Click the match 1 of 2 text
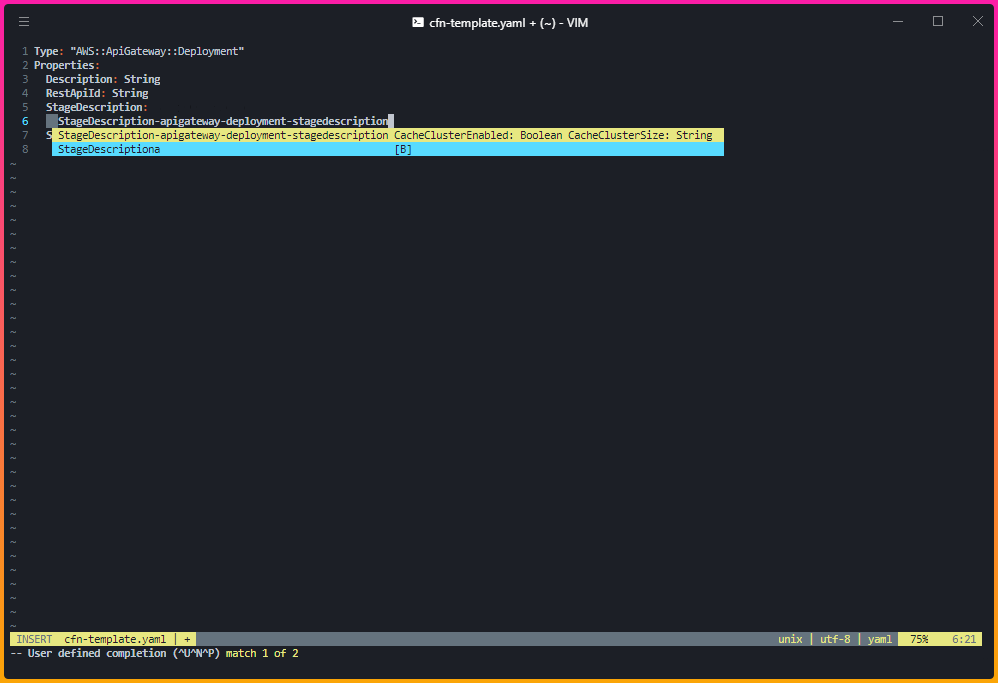 pyautogui.click(x=262, y=653)
